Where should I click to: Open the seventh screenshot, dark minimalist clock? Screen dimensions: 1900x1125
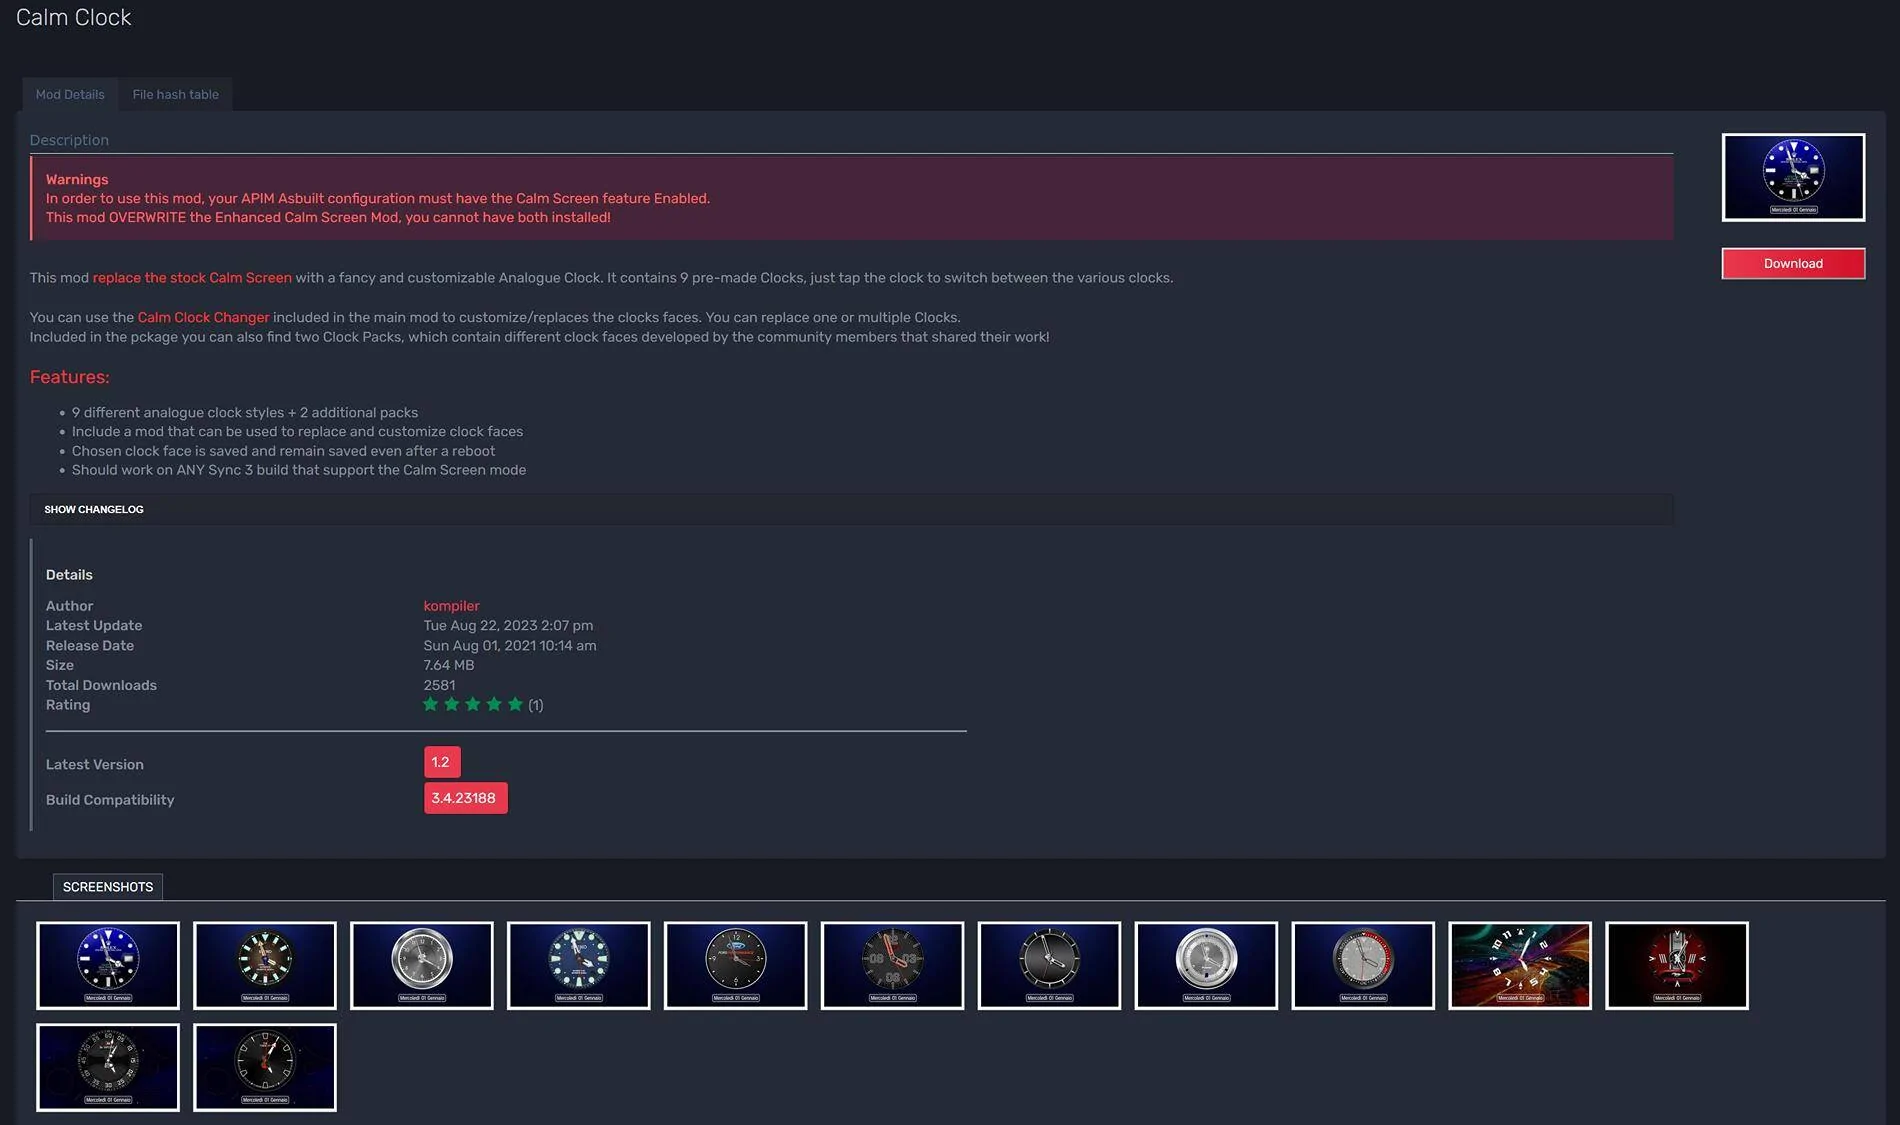pyautogui.click(x=1049, y=965)
